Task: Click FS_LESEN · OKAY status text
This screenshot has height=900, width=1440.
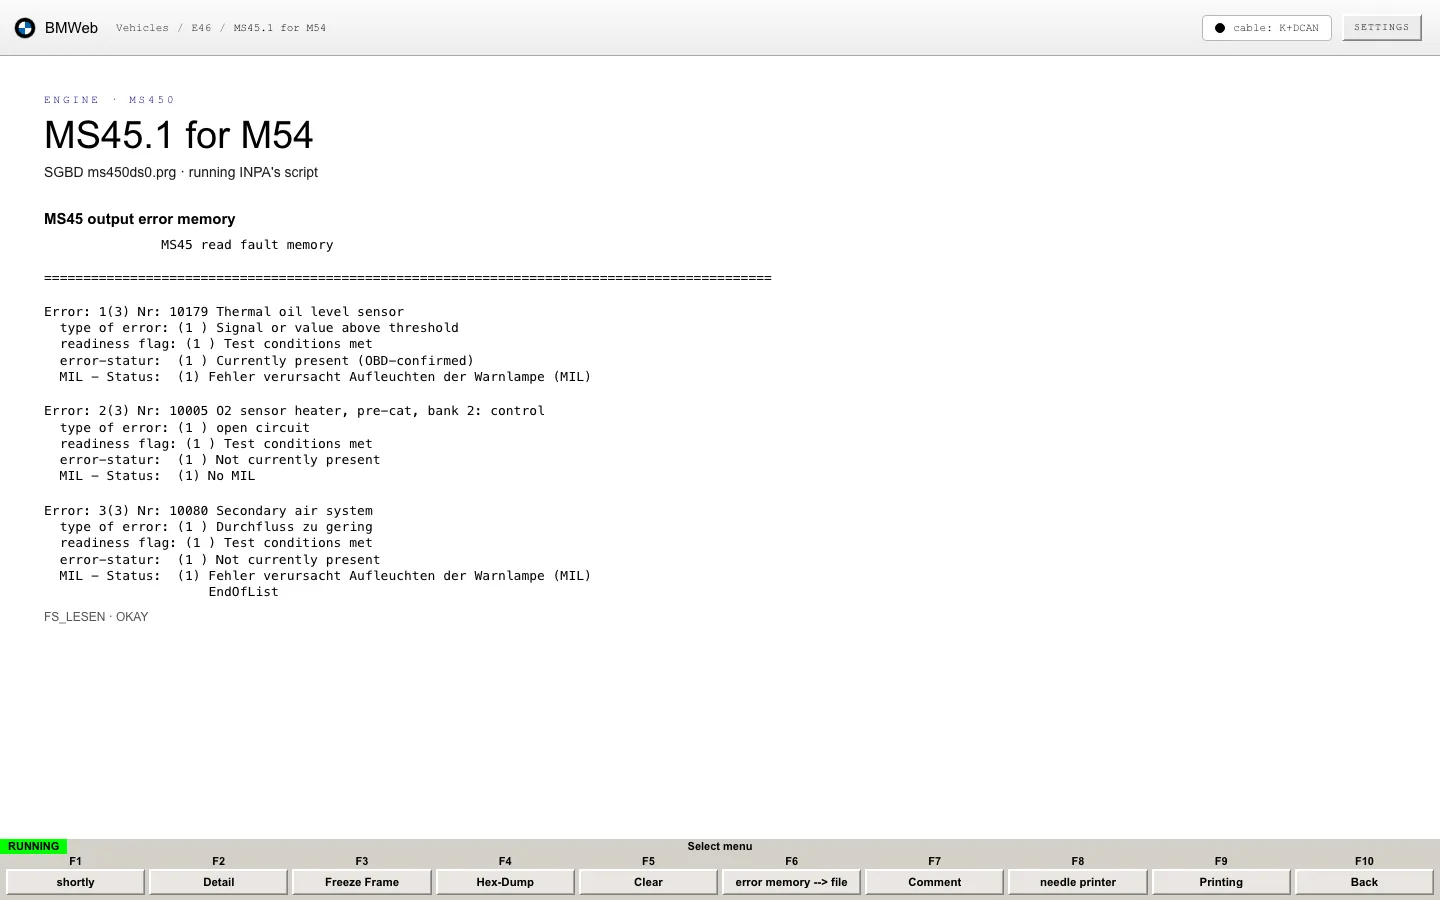Action: point(96,617)
